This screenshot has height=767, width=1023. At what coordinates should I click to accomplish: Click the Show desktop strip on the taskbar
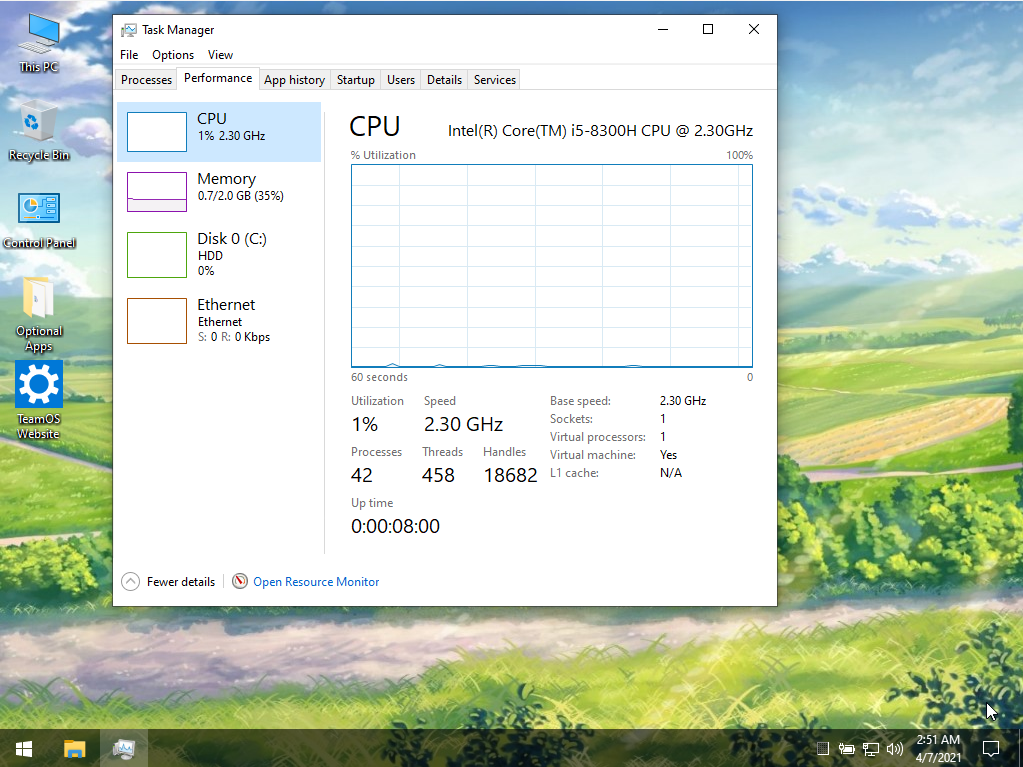(x=1020, y=749)
